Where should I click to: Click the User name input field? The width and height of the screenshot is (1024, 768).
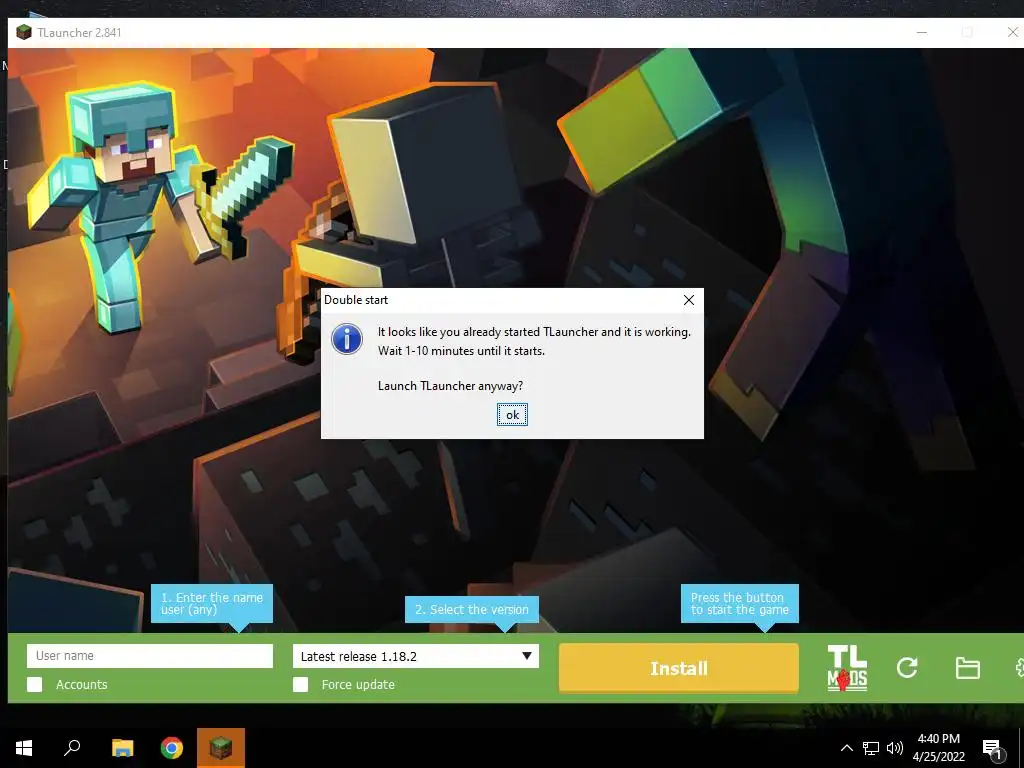point(150,656)
